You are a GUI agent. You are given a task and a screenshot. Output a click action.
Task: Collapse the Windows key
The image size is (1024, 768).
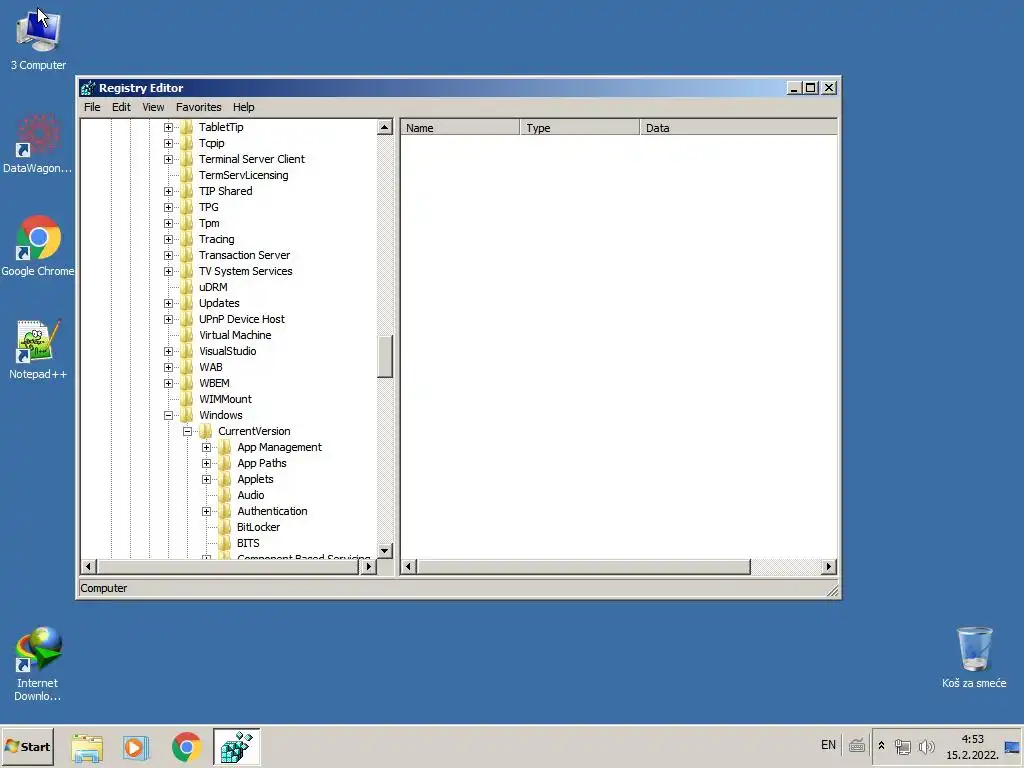168,415
